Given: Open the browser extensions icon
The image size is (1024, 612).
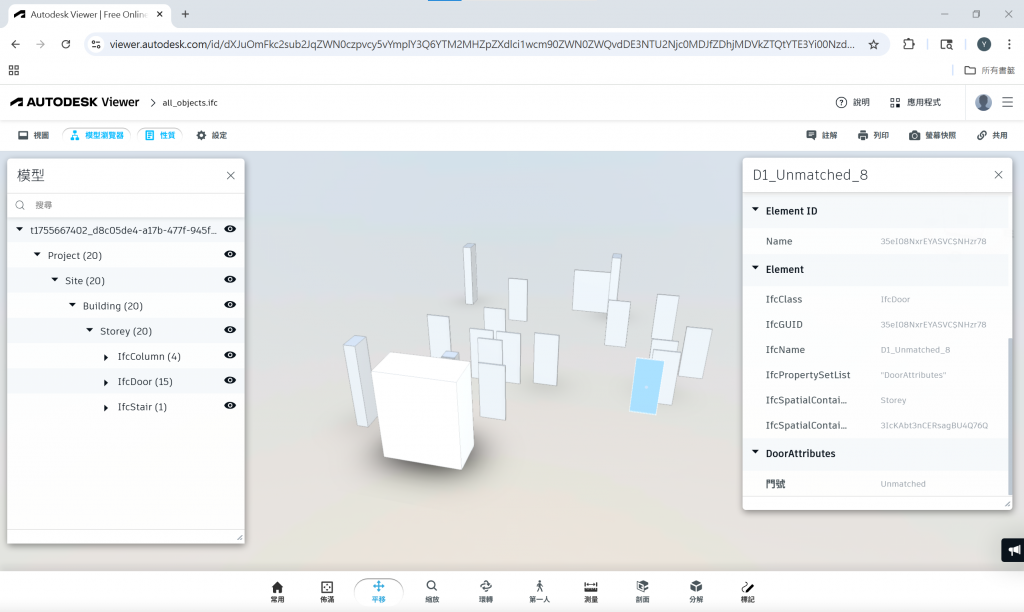Looking at the screenshot, I should 908,44.
